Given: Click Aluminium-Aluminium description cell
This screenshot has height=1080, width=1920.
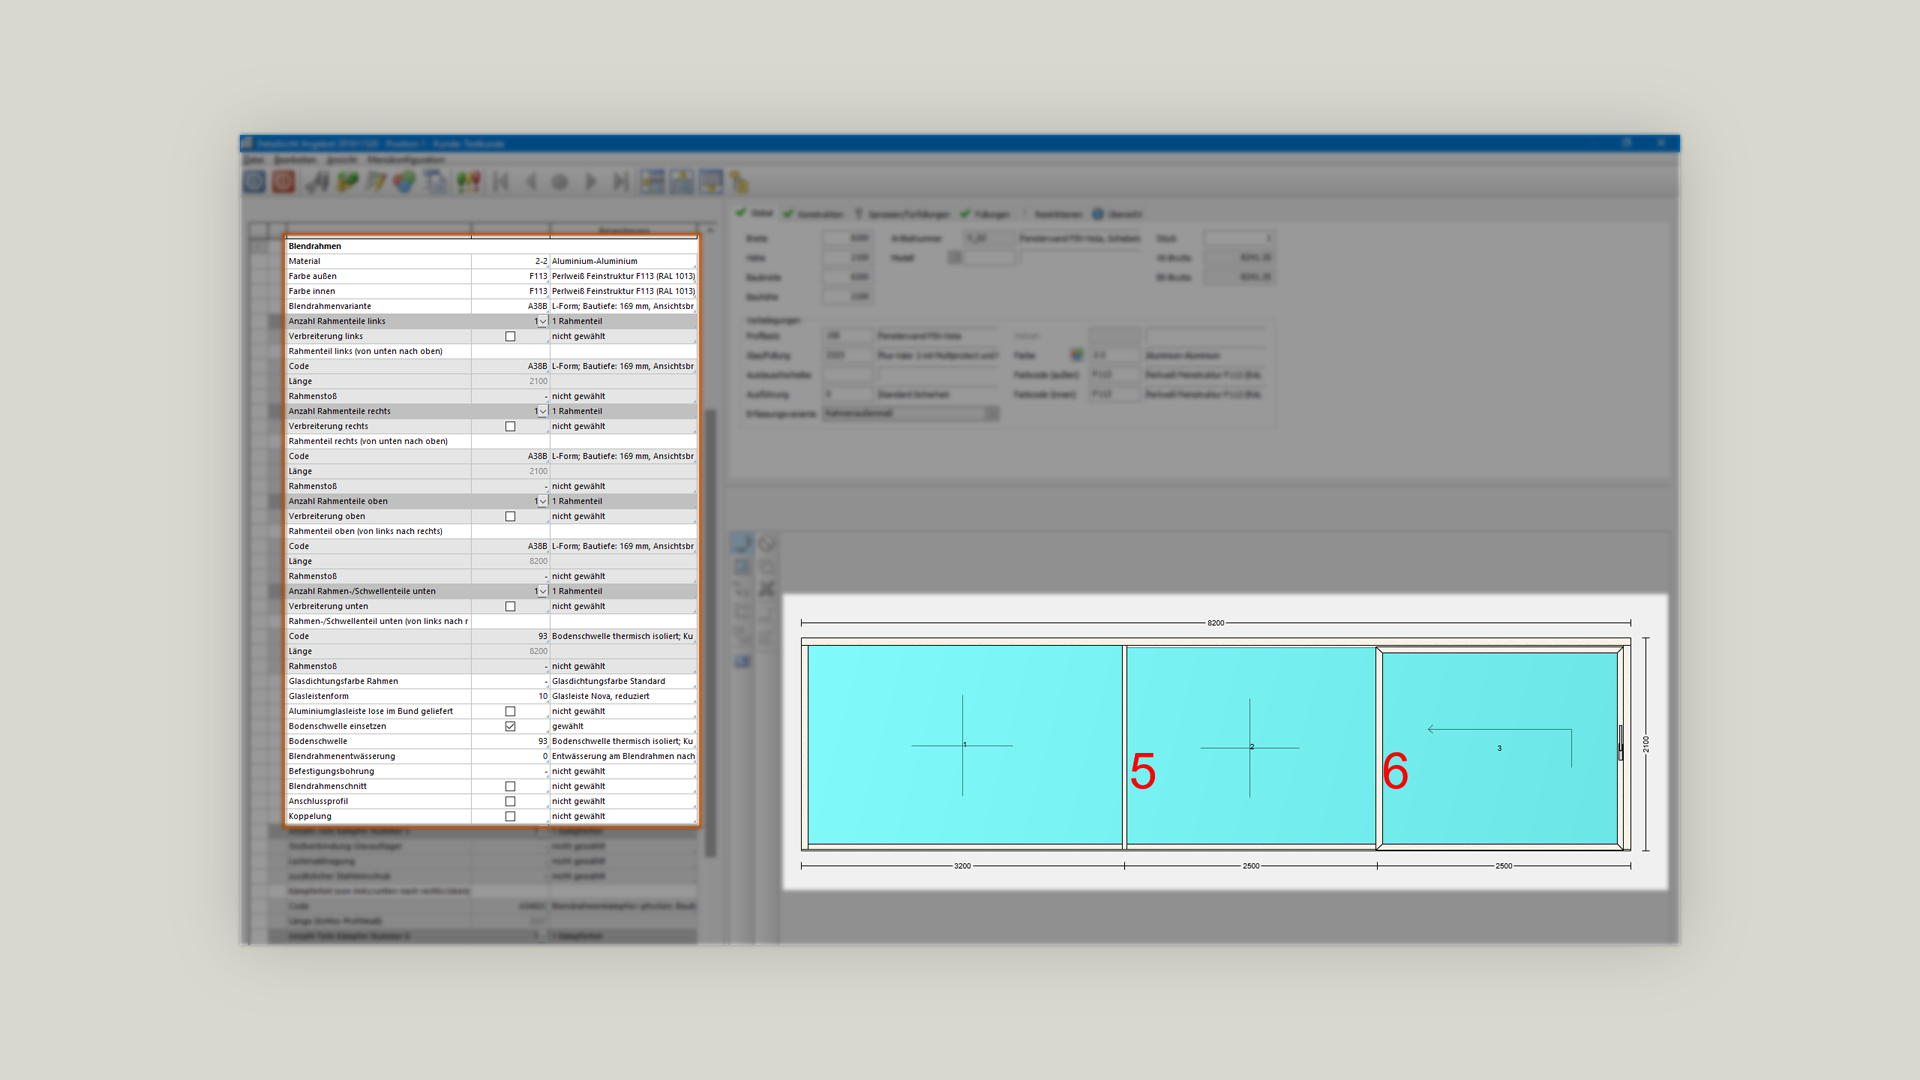Looking at the screenshot, I should click(x=623, y=262).
